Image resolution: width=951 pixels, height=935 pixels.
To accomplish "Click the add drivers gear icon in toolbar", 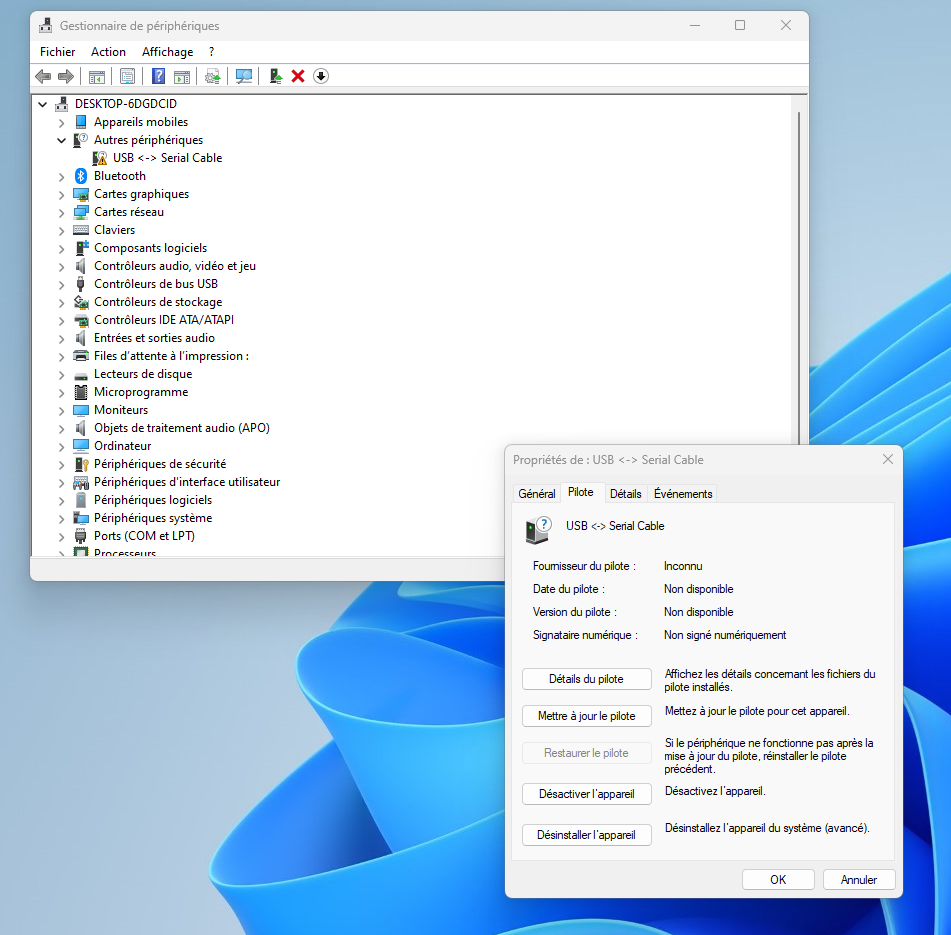I will (x=212, y=76).
